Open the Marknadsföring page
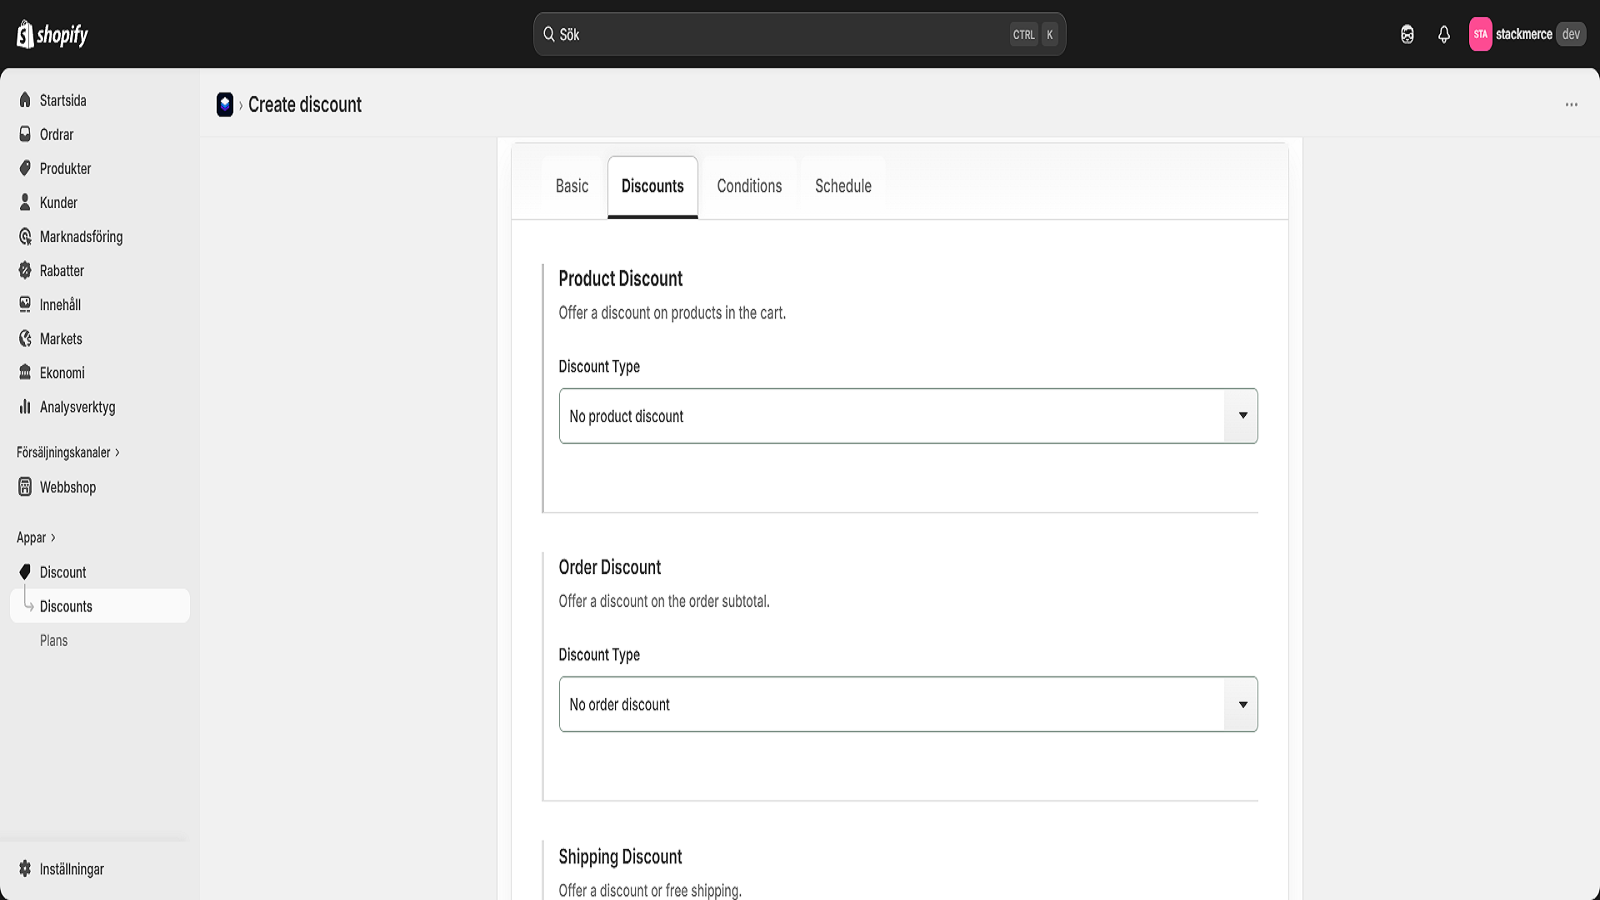This screenshot has height=900, width=1600. [x=81, y=236]
